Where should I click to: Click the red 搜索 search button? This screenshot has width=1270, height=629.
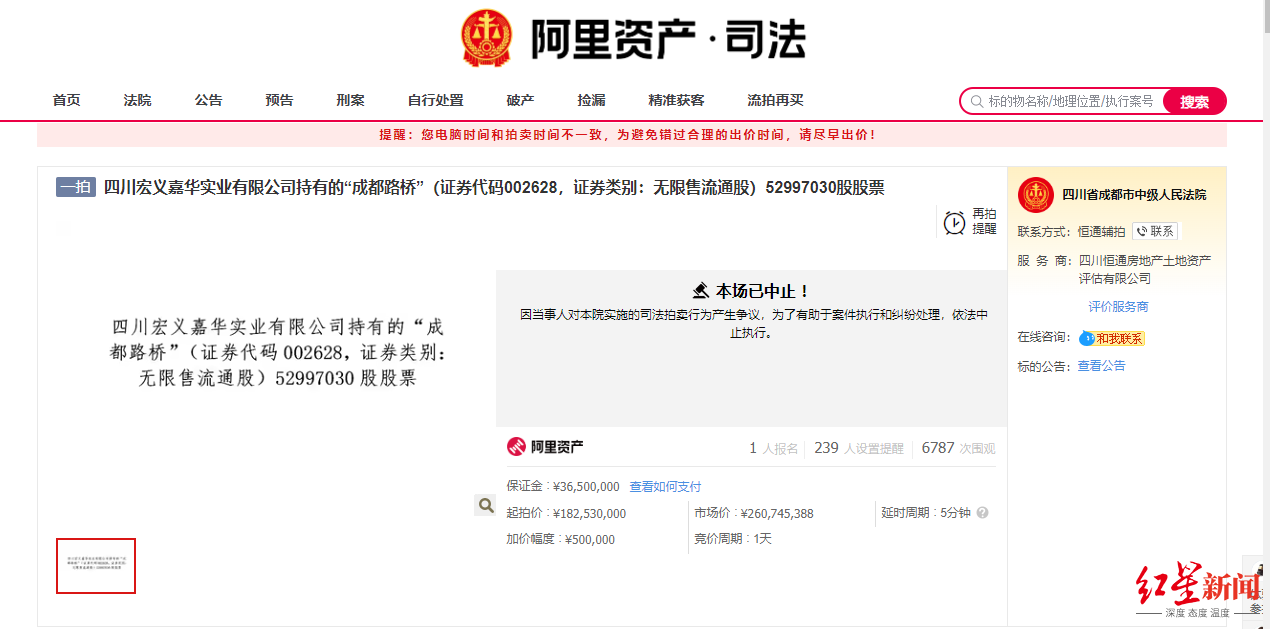coord(1195,101)
